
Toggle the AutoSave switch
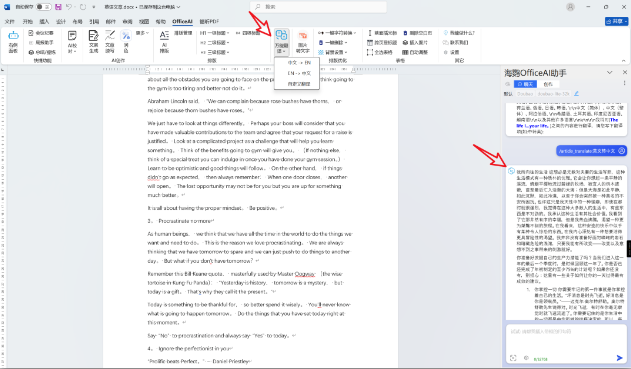[x=43, y=7]
